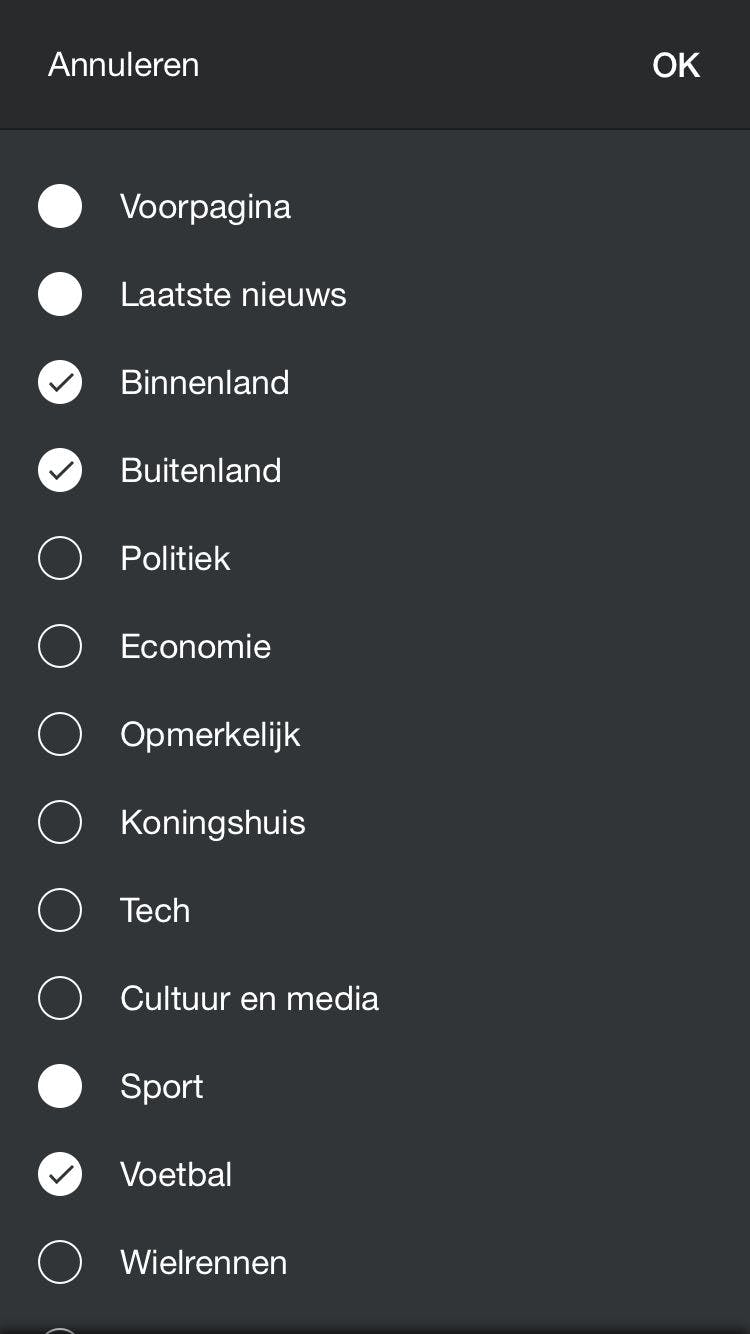This screenshot has height=1334, width=750.
Task: Toggle the Voorpagina checkbox circle
Action: pyautogui.click(x=60, y=207)
